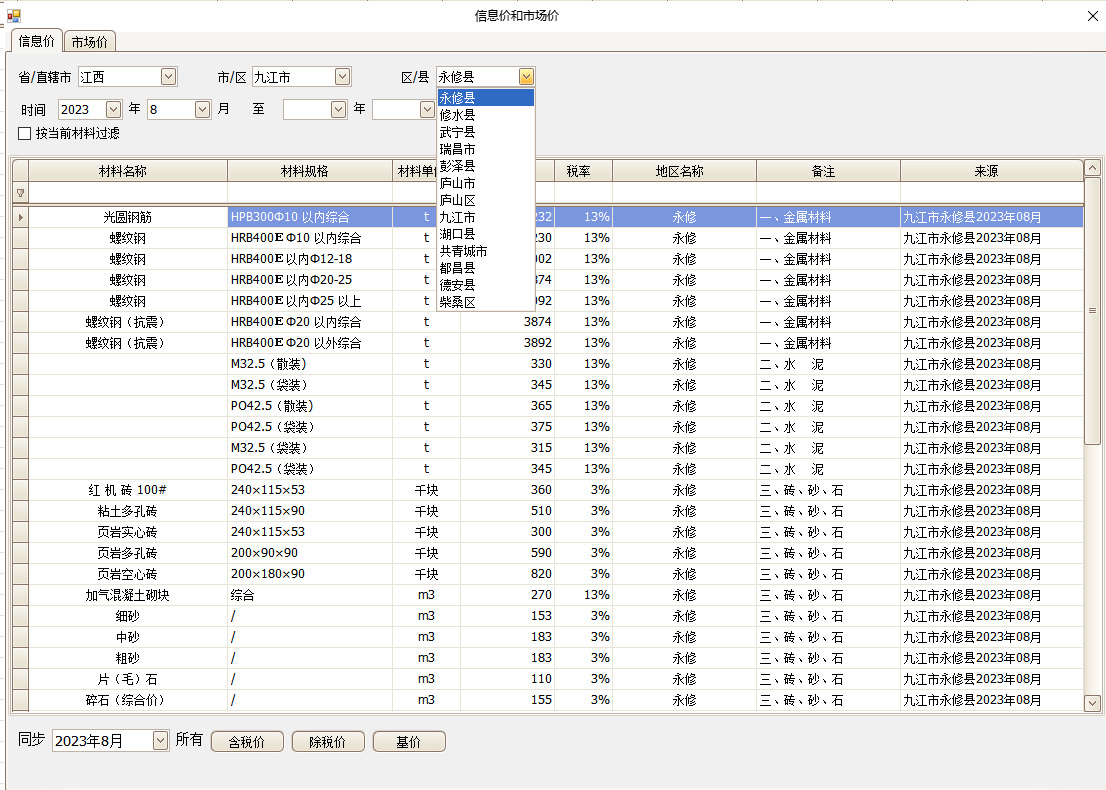1106x790 pixels.
Task: Close the 信息价和市场价 window
Action: tap(1093, 16)
